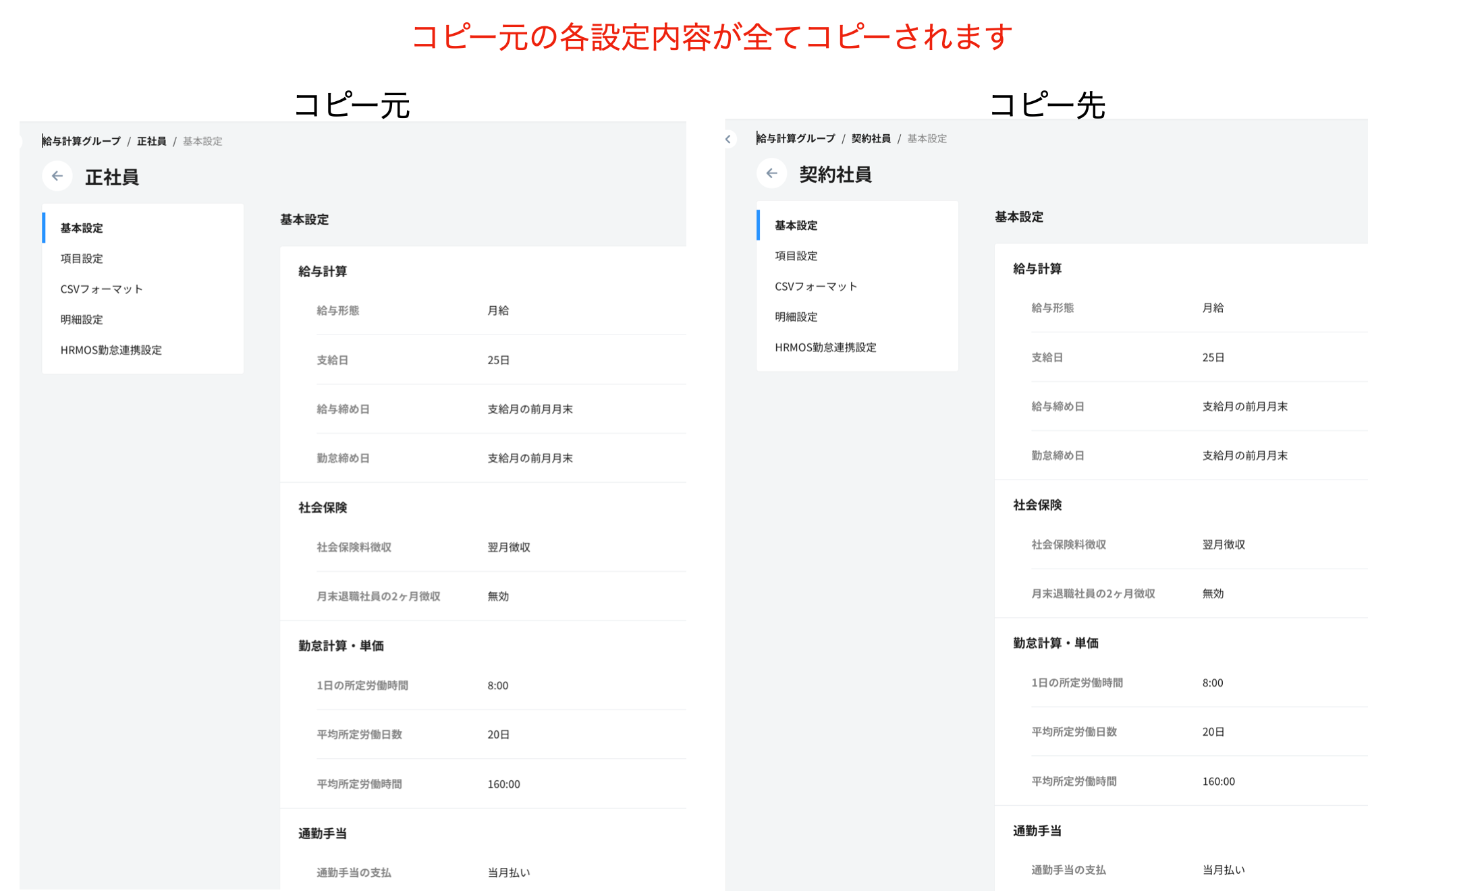Image resolution: width=1481 pixels, height=891 pixels.
Task: Click 給与計算グループ breadcrumb in left panel
Action: [82, 142]
